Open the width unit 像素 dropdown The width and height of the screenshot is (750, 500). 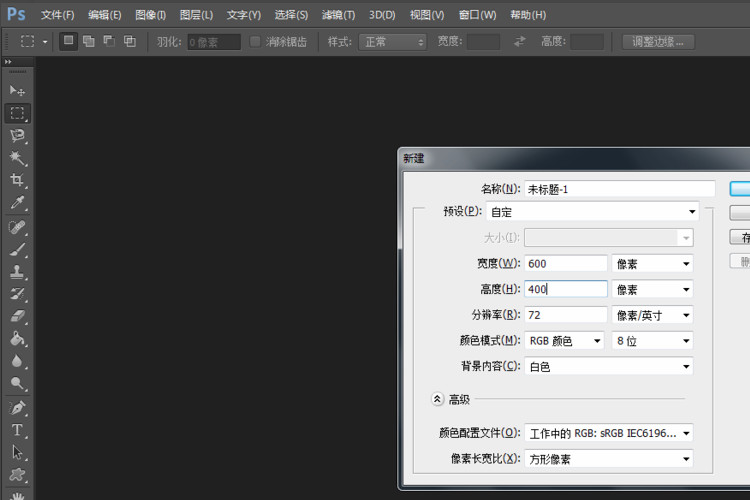click(652, 264)
